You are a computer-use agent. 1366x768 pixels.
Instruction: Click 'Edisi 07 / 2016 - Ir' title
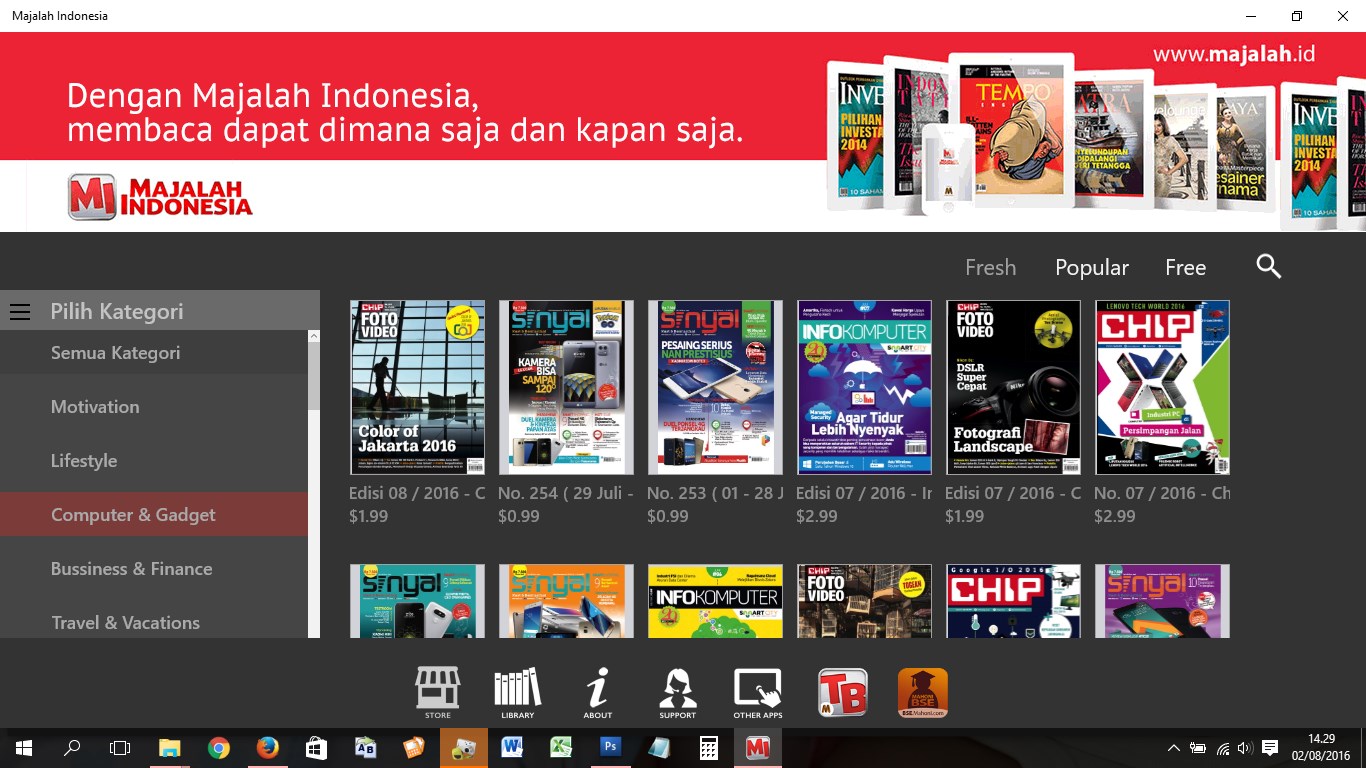(x=864, y=493)
